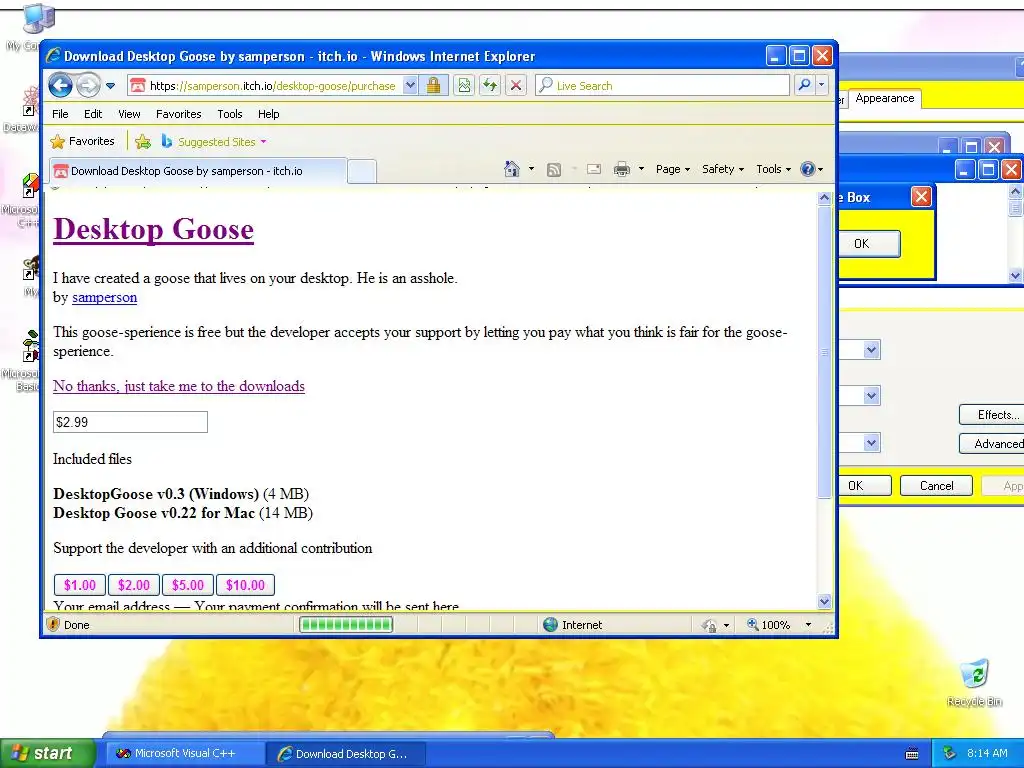1024x768 pixels.
Task: Open the Page command menu
Action: (673, 169)
